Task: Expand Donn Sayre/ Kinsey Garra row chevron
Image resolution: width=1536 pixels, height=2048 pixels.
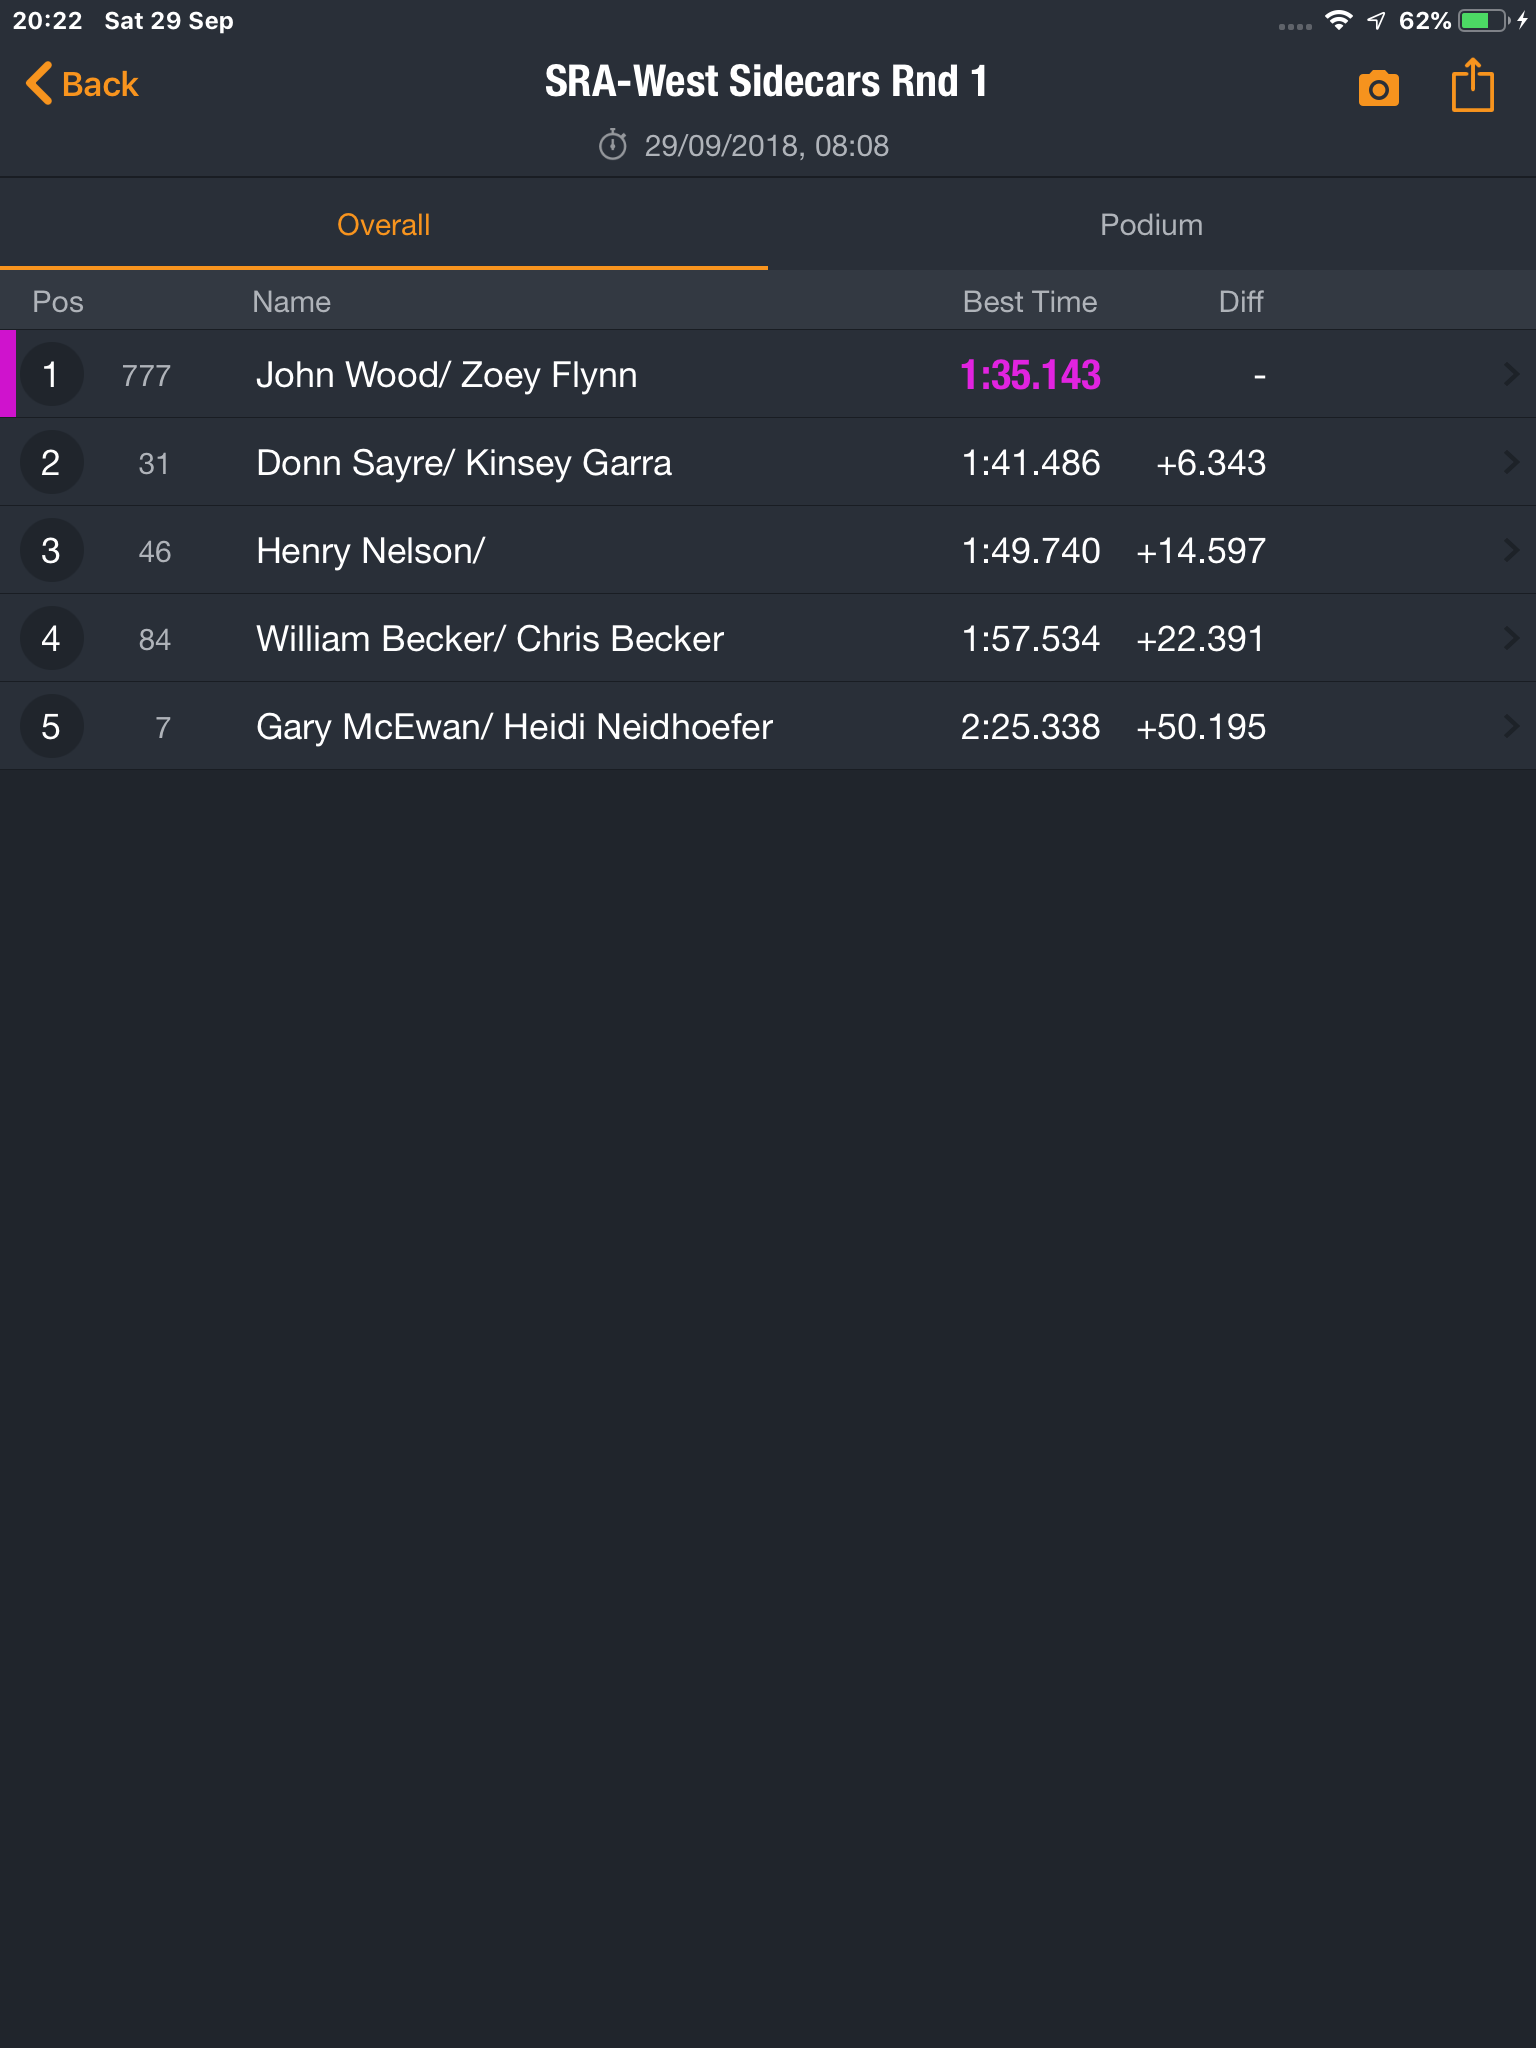Action: [x=1511, y=463]
